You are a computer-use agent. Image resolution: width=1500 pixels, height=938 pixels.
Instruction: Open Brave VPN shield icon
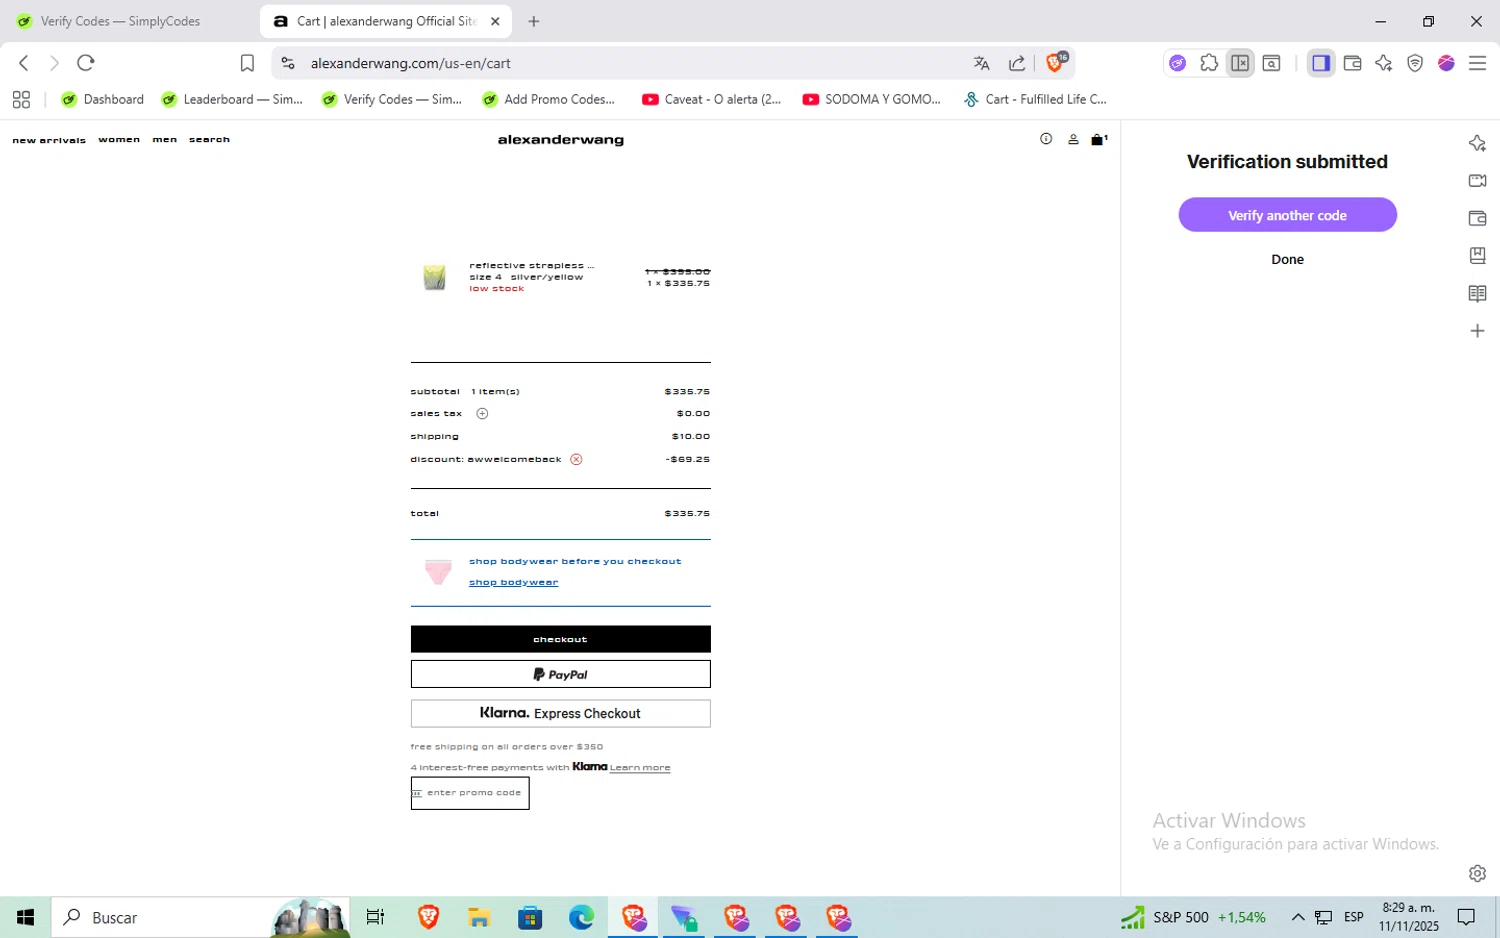pyautogui.click(x=1415, y=63)
